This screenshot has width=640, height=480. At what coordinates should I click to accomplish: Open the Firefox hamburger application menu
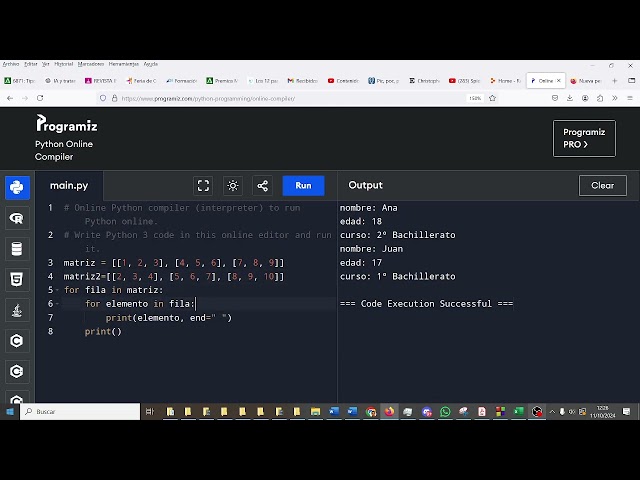tap(630, 98)
